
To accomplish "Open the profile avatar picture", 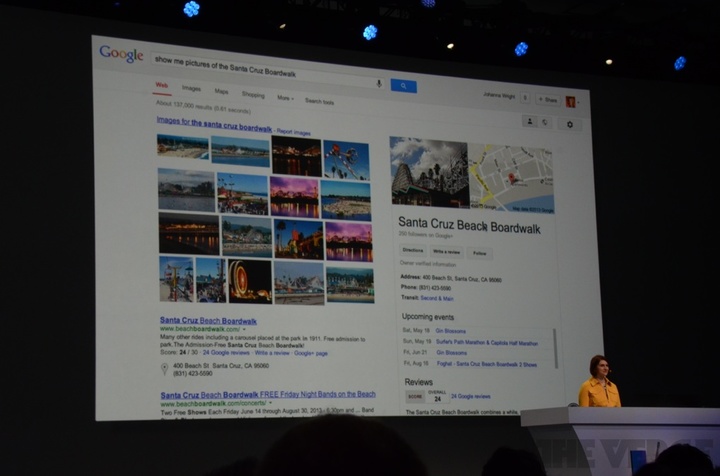I will (x=570, y=102).
